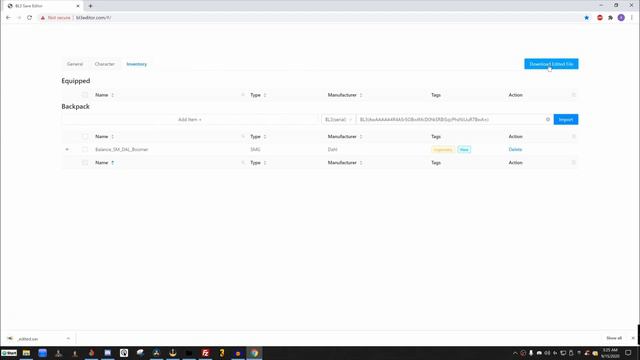Click the Legendary tag on Boomer item
Image resolution: width=640 pixels, height=360 pixels.
coord(443,149)
